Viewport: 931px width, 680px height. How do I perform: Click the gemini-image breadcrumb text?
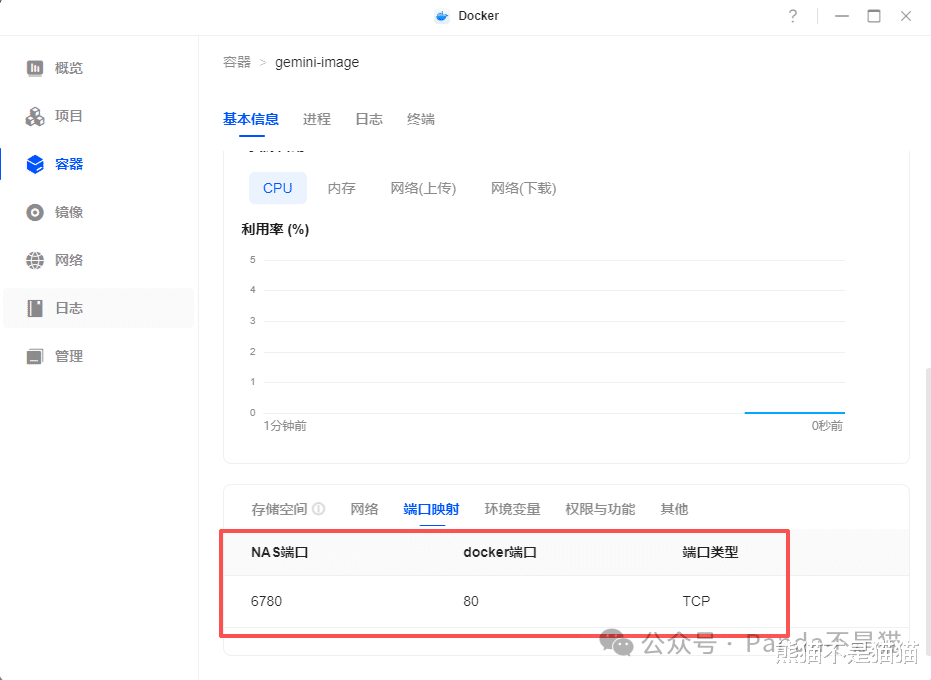(317, 62)
